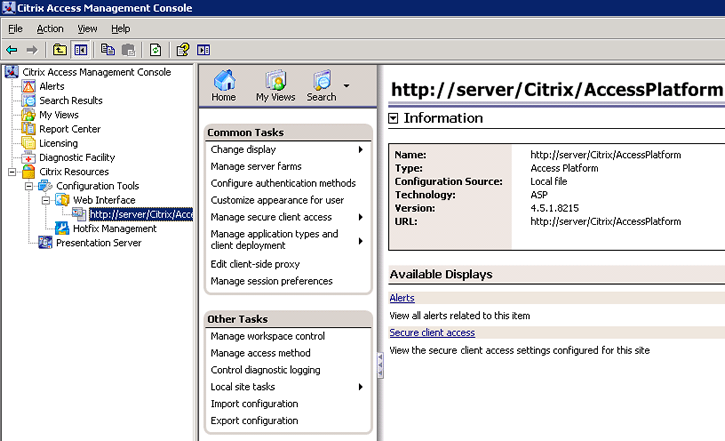Open Diagnostic Facility in the tree
Viewport: 725px width, 441px height.
coord(77,158)
